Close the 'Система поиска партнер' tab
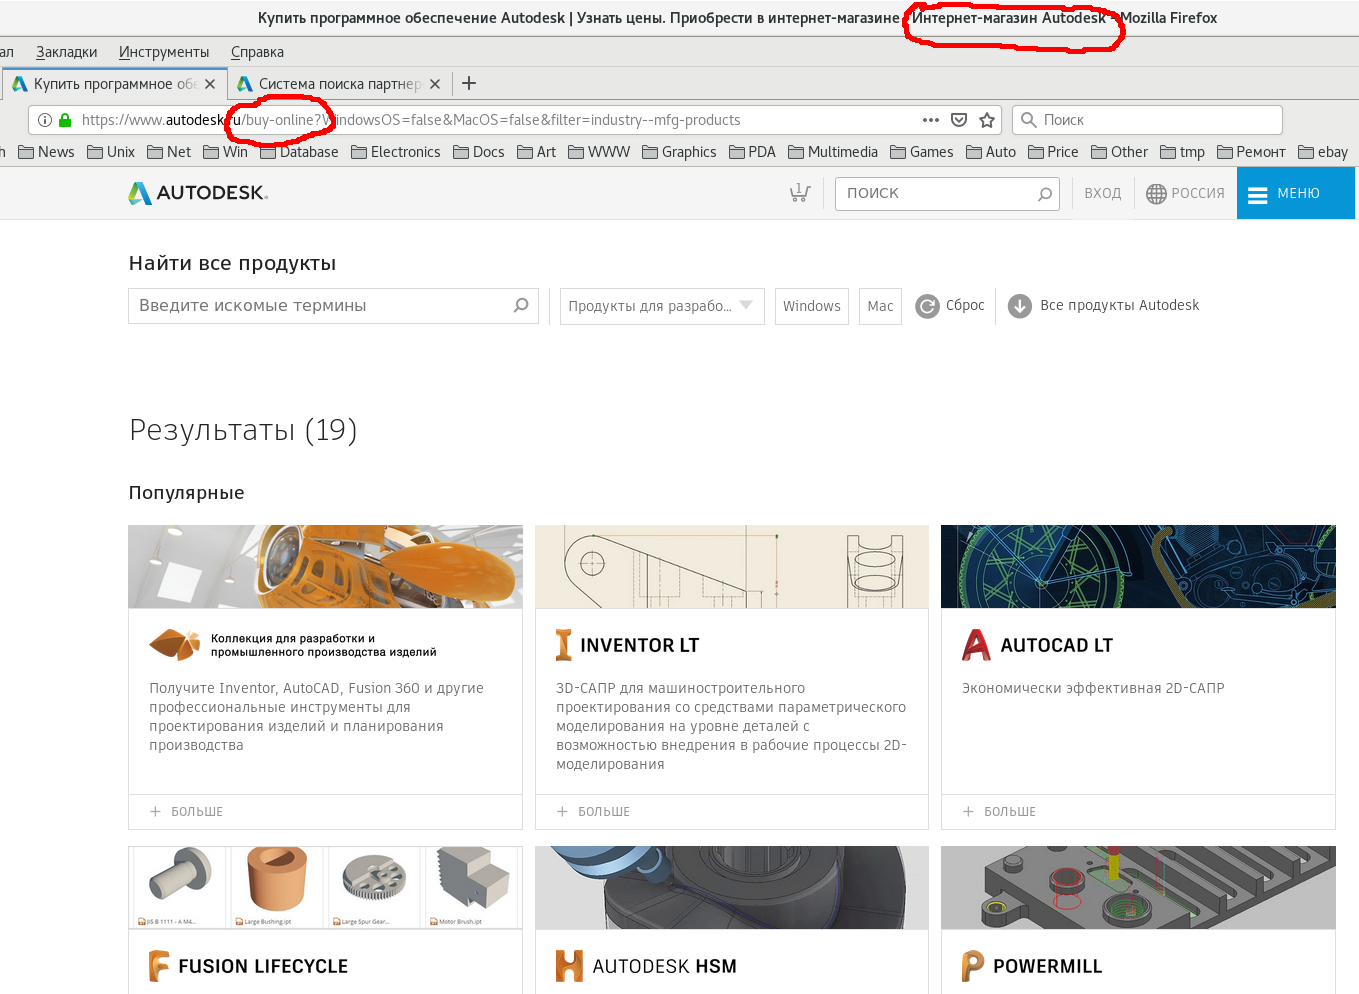This screenshot has width=1359, height=994. coord(435,84)
